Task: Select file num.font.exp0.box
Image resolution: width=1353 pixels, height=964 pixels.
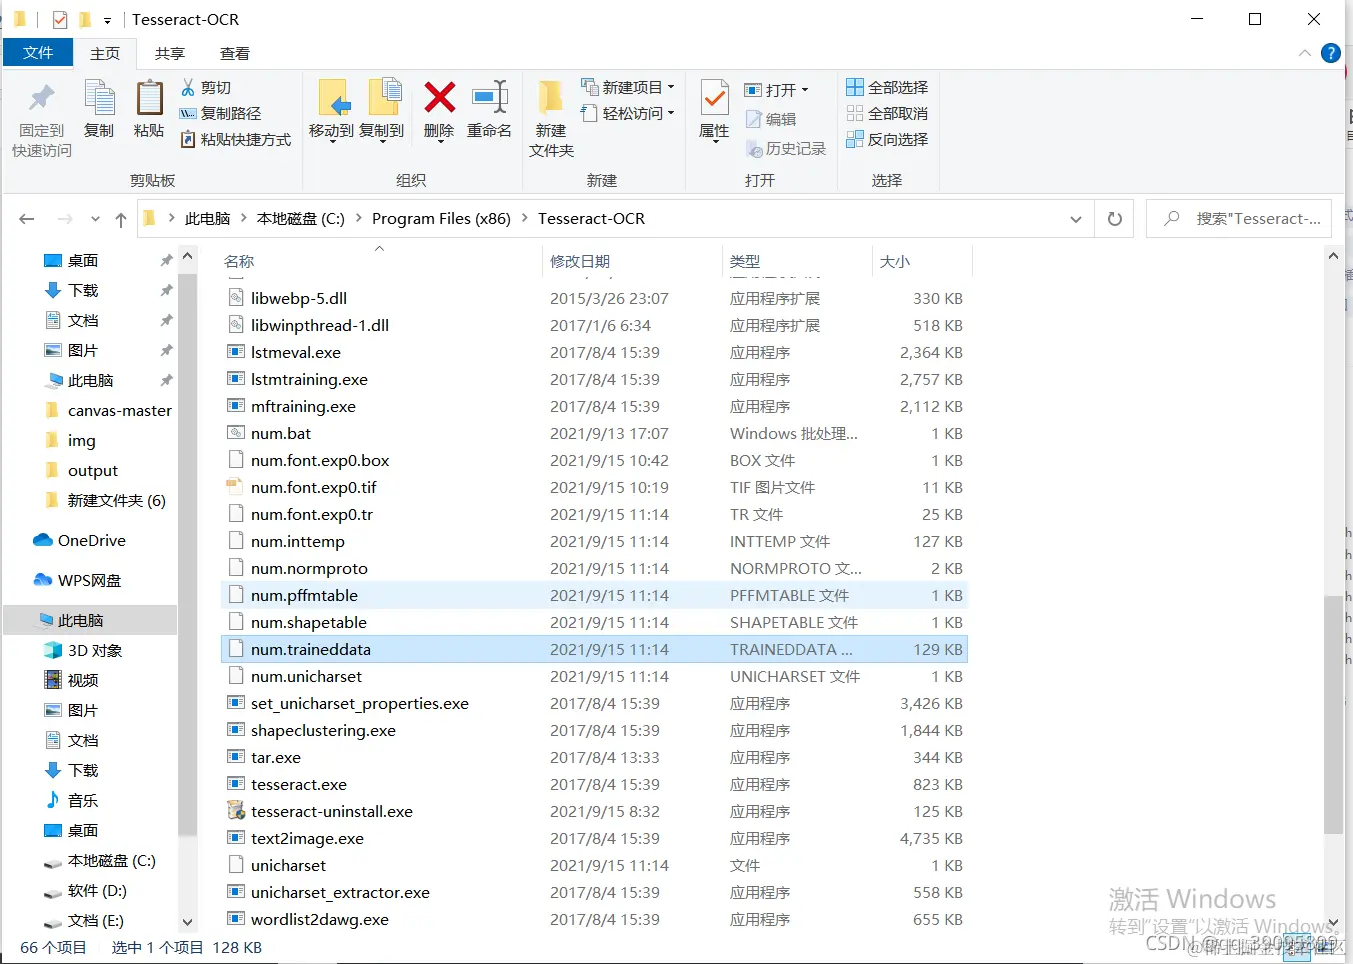Action: 594,461
